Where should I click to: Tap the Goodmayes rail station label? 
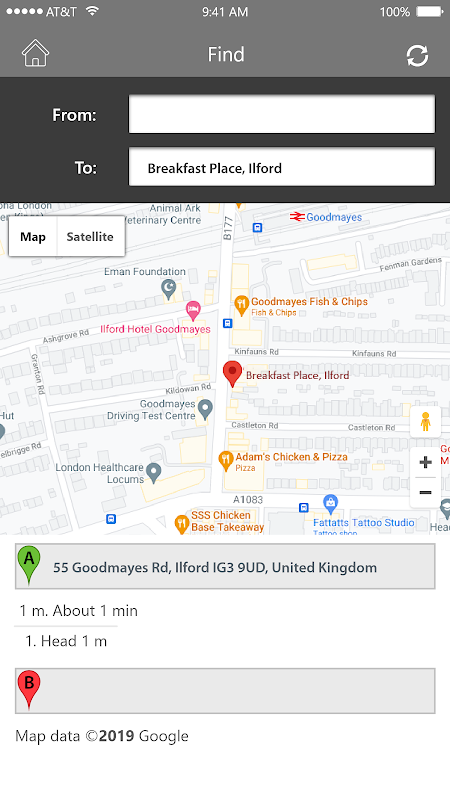pyautogui.click(x=334, y=217)
